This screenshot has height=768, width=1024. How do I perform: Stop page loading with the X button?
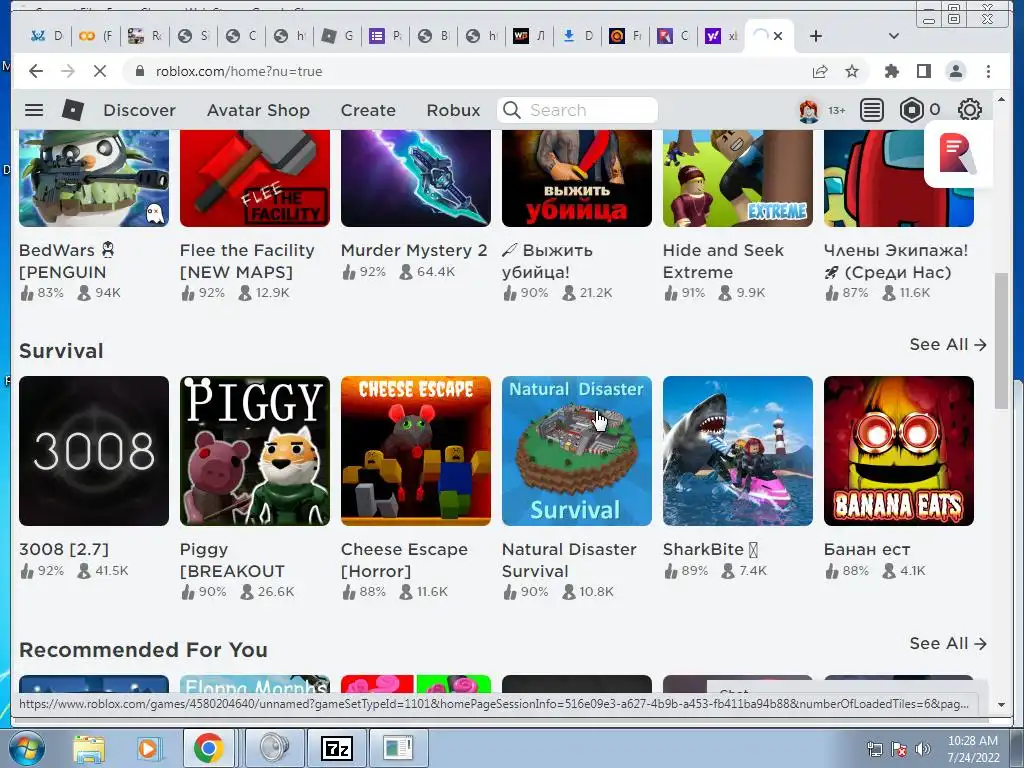click(x=100, y=71)
